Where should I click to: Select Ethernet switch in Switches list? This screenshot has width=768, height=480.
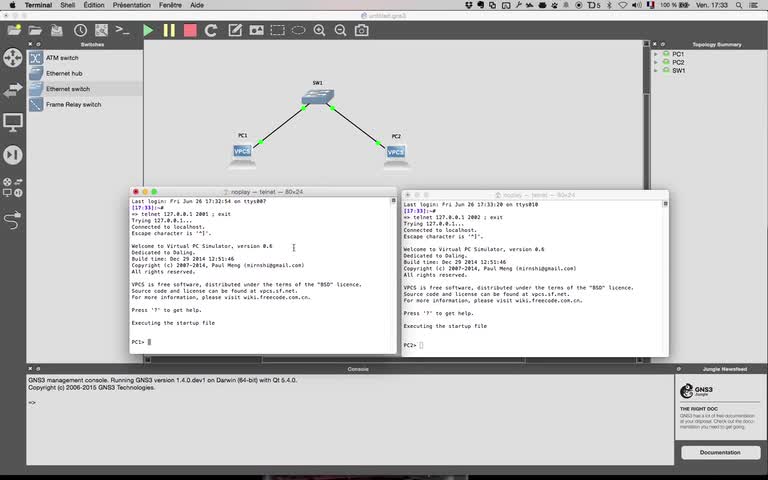[x=85, y=89]
